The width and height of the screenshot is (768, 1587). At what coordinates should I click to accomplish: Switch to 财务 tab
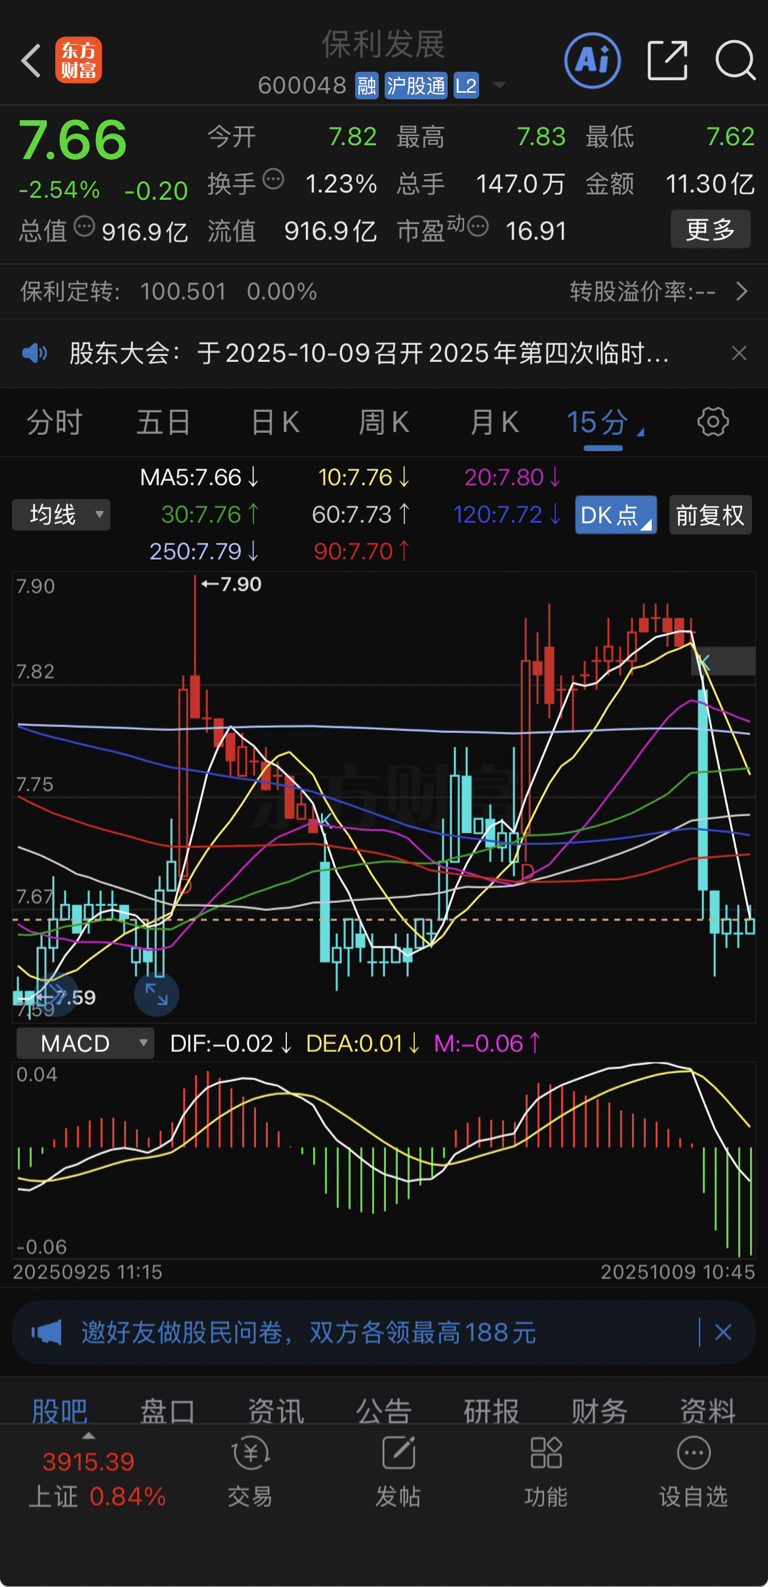tap(599, 1410)
